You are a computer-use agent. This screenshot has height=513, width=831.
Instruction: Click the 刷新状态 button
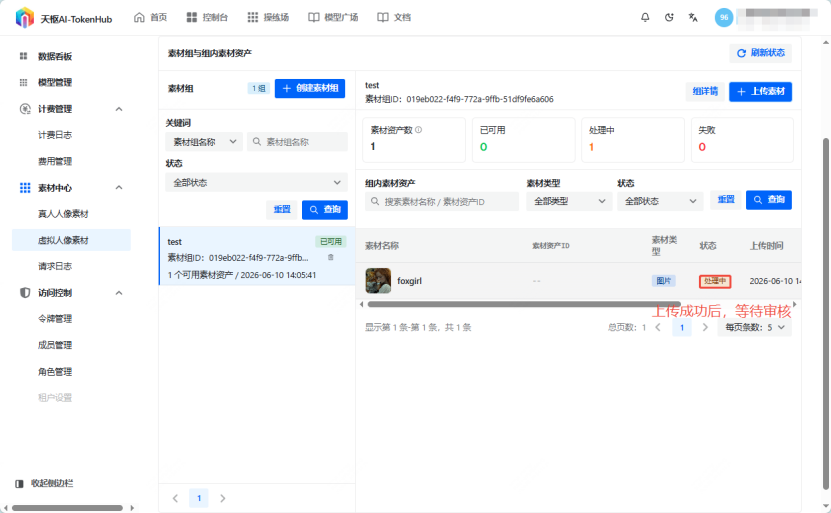[761, 53]
